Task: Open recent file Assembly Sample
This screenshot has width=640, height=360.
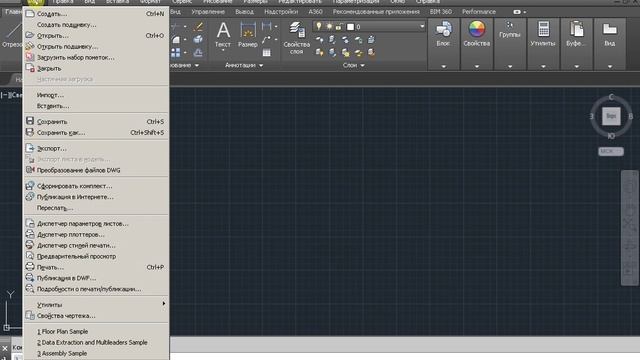Action: (96, 353)
